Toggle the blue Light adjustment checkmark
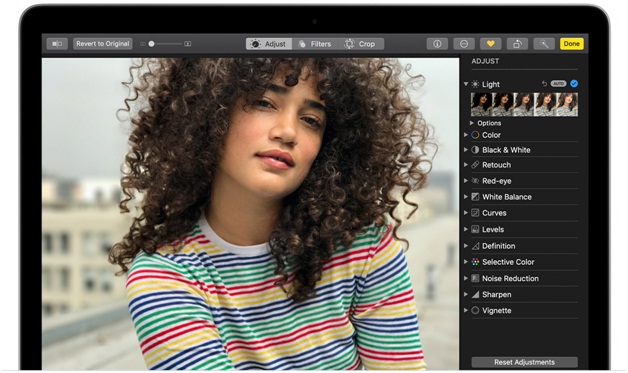The height and width of the screenshot is (373, 628). [574, 84]
